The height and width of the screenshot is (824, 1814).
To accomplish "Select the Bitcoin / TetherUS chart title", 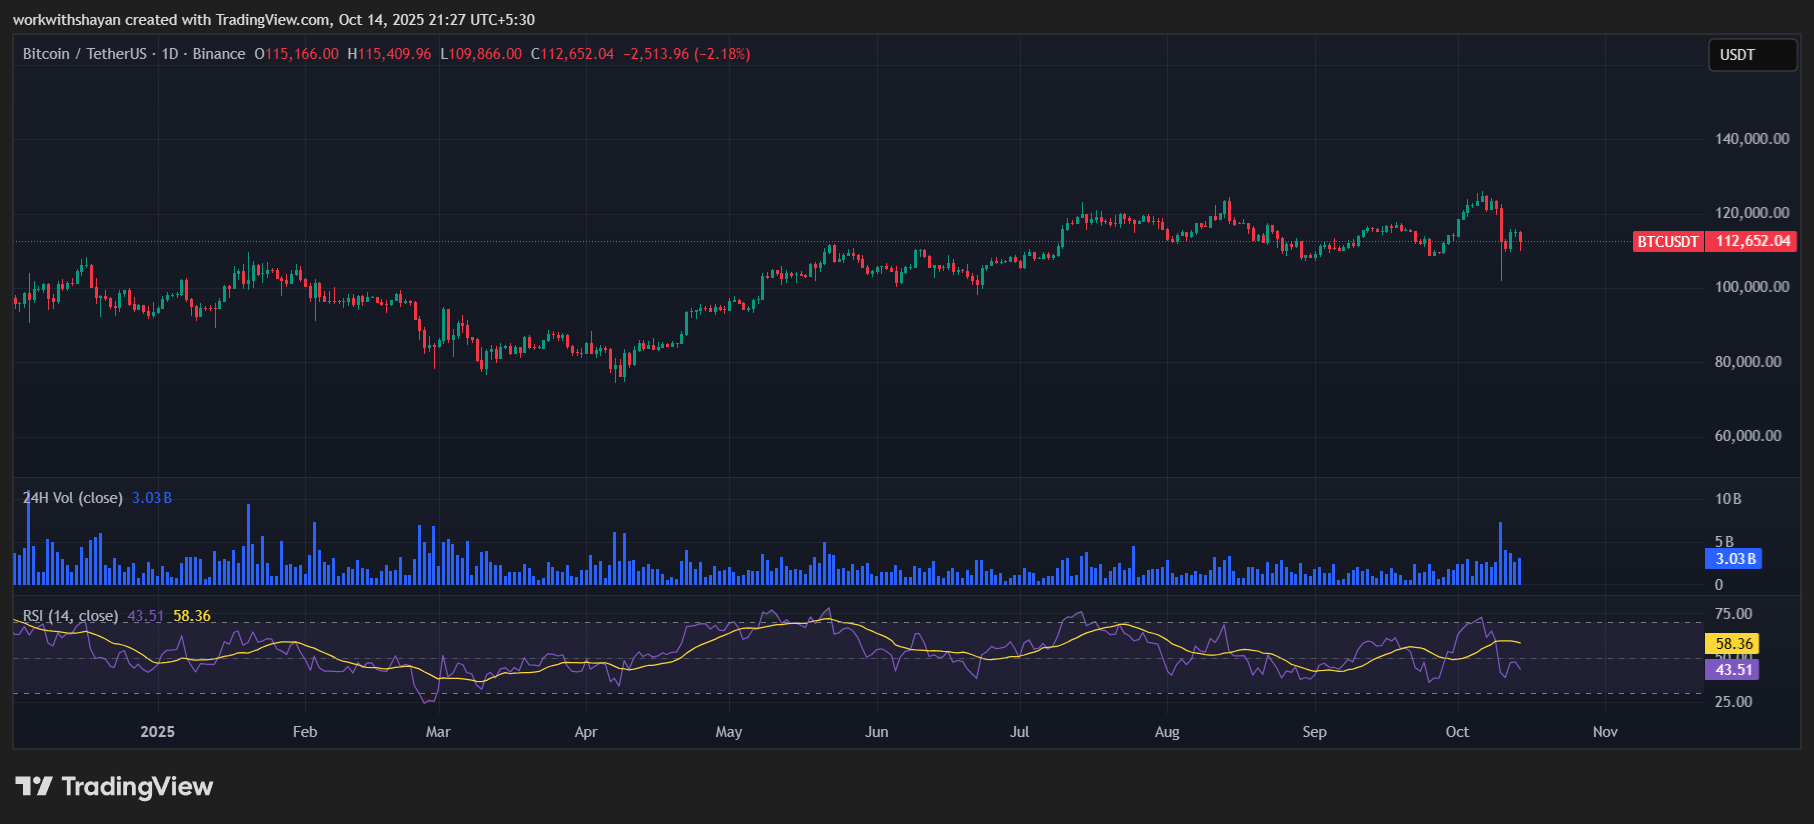I will 84,54.
